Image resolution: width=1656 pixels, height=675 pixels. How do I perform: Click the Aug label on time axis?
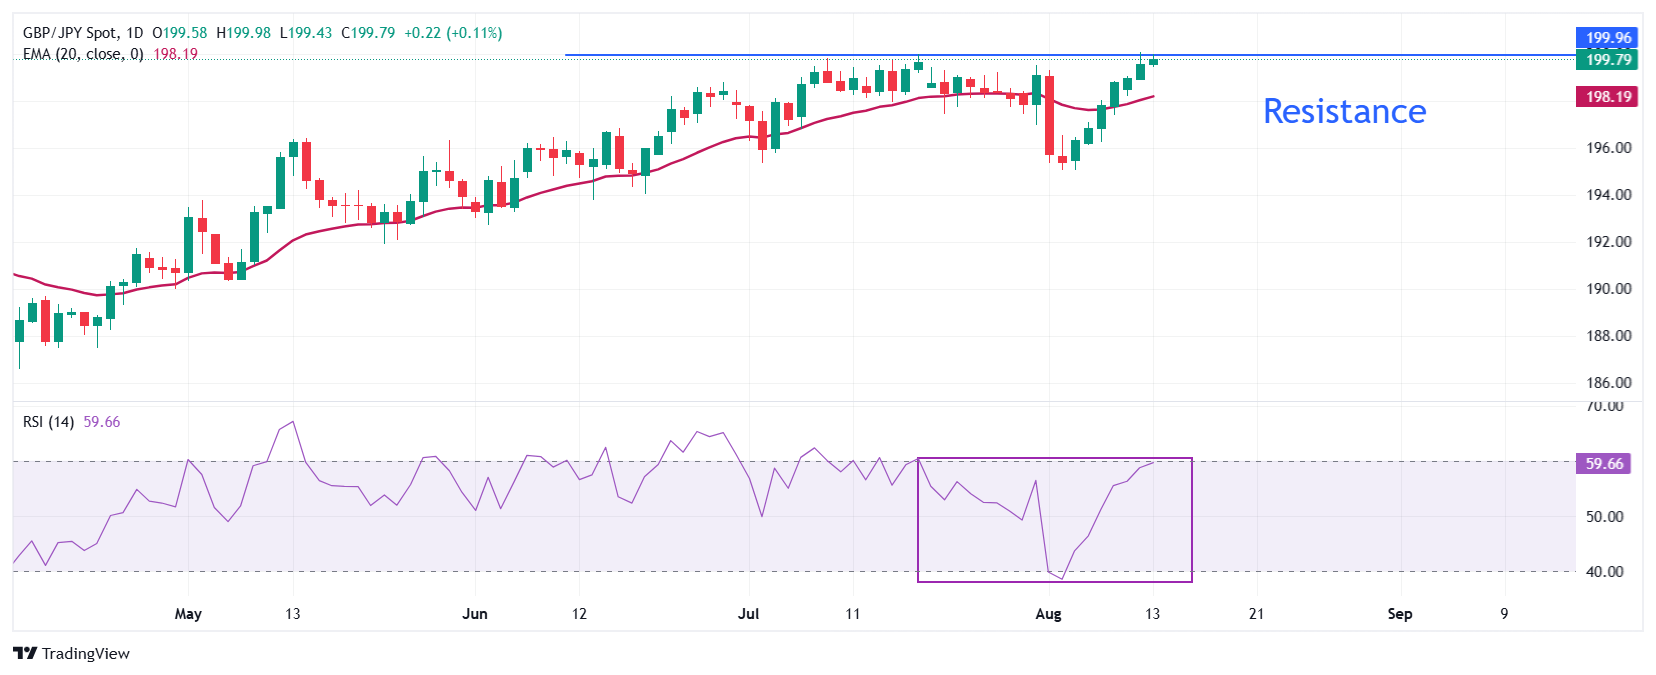(x=1048, y=614)
